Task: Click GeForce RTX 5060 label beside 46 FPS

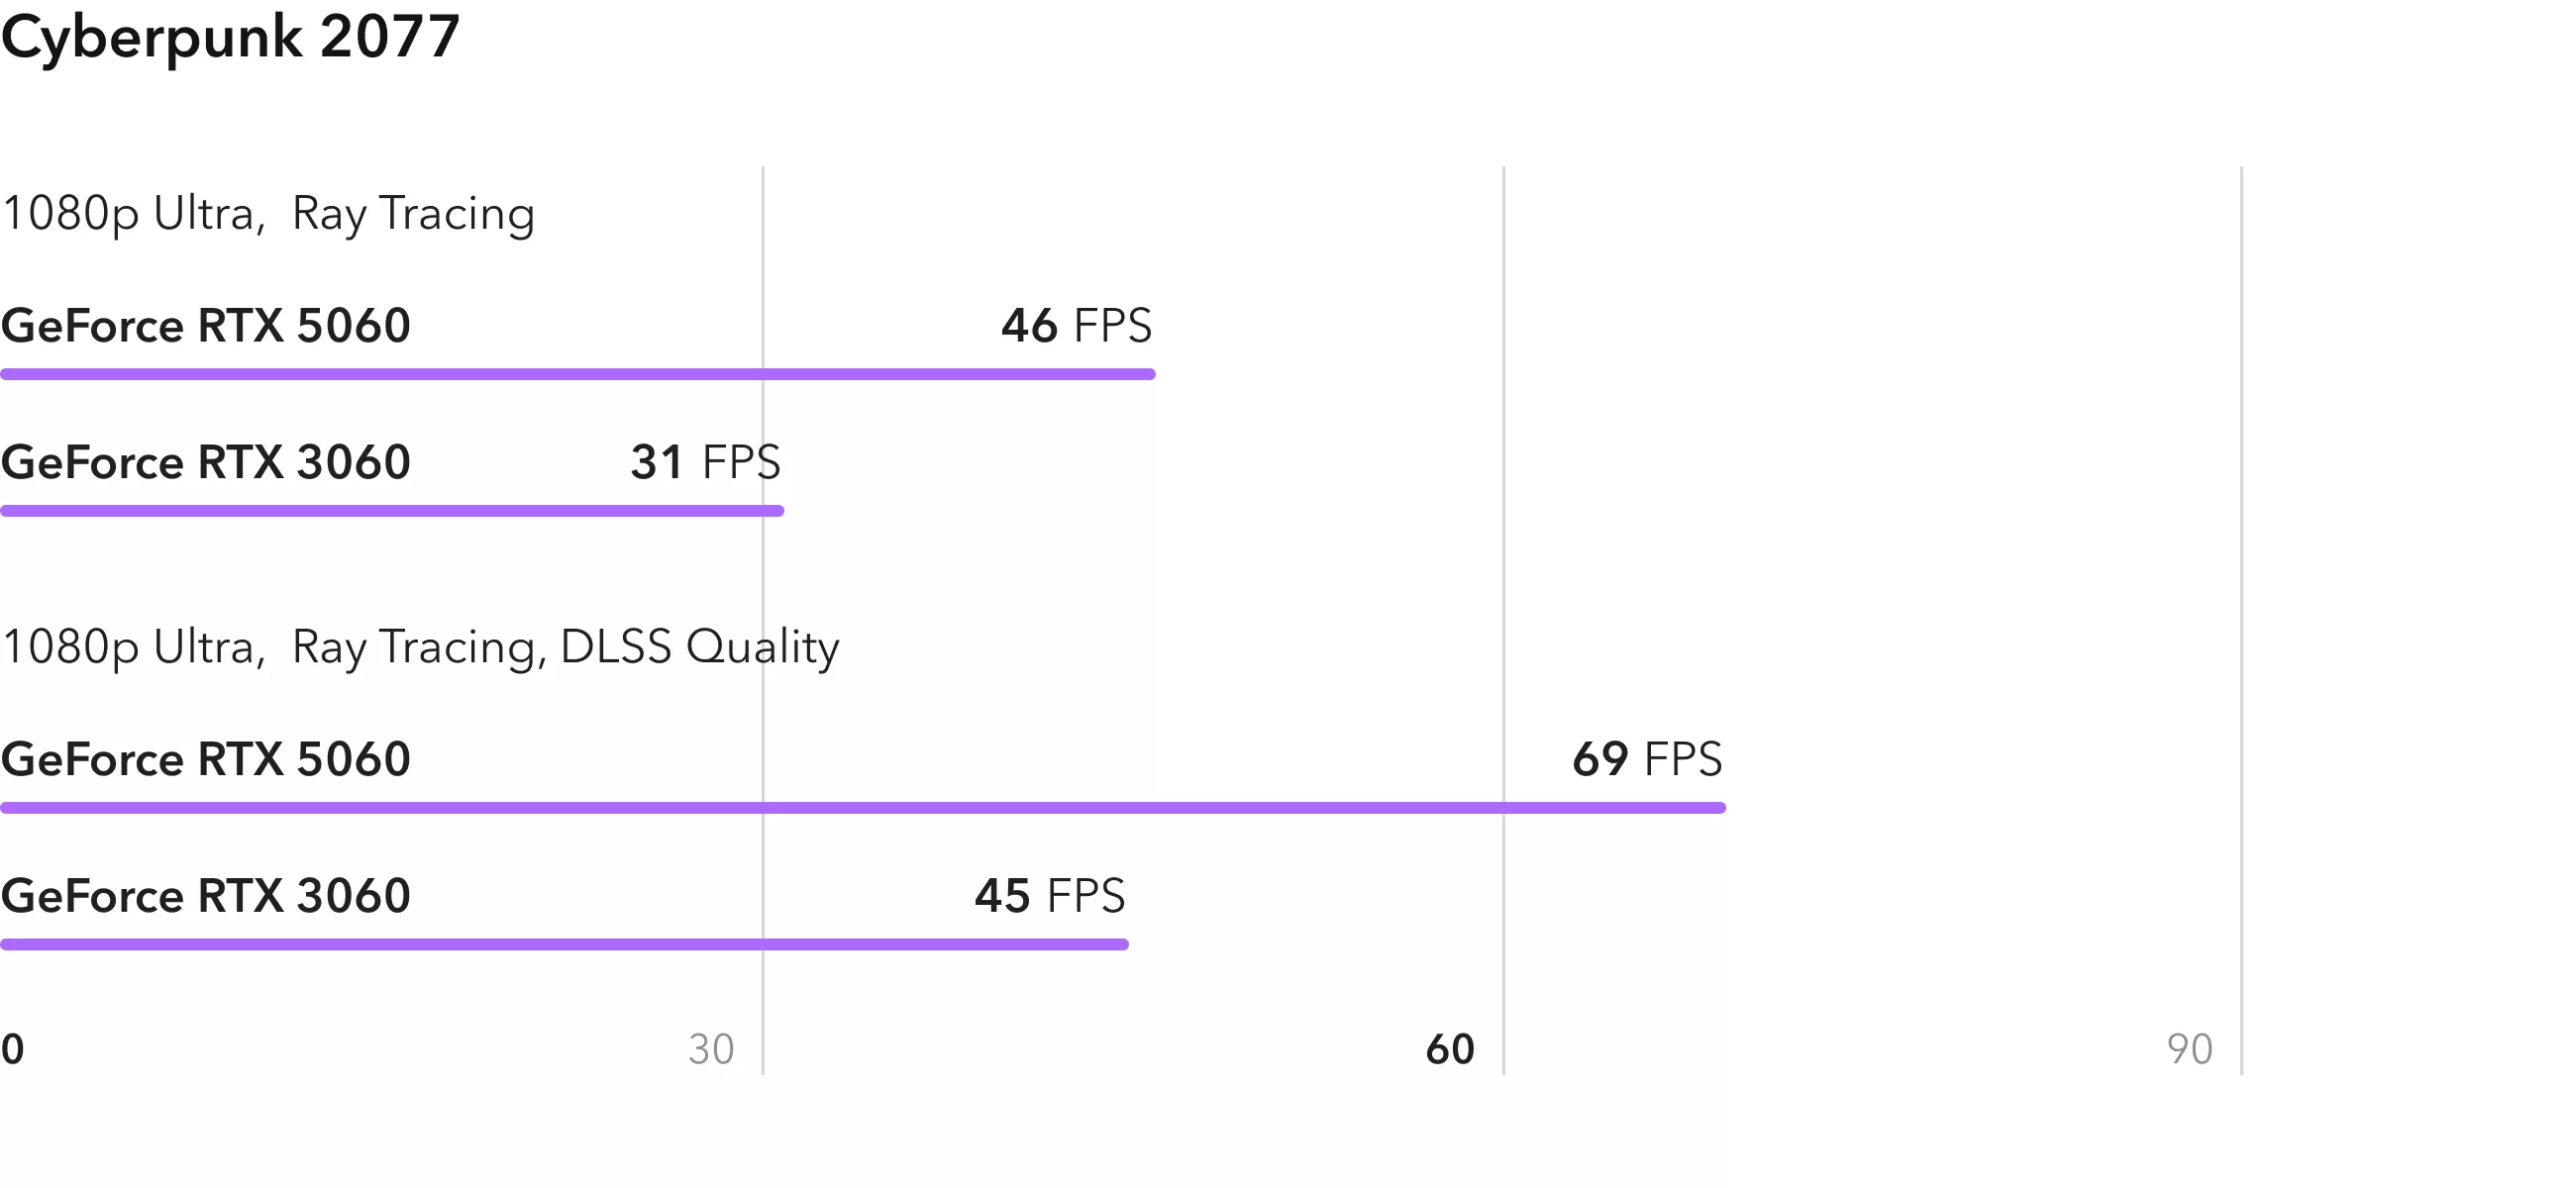Action: point(205,326)
